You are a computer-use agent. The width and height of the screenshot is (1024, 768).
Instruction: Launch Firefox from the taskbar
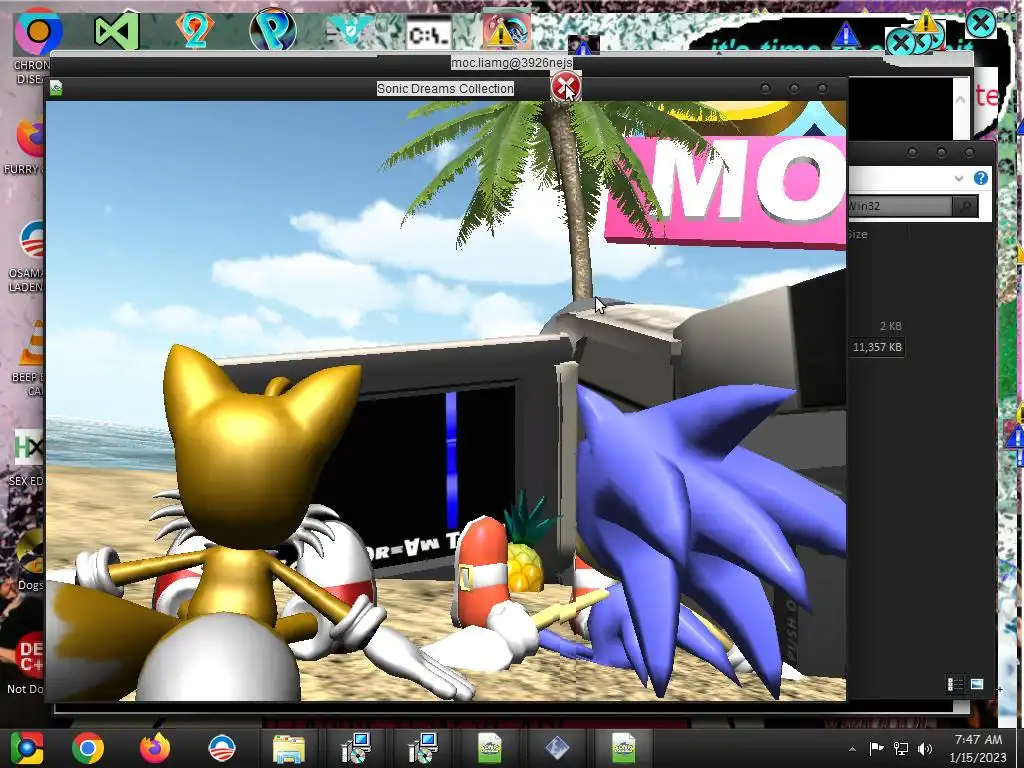[x=155, y=748]
